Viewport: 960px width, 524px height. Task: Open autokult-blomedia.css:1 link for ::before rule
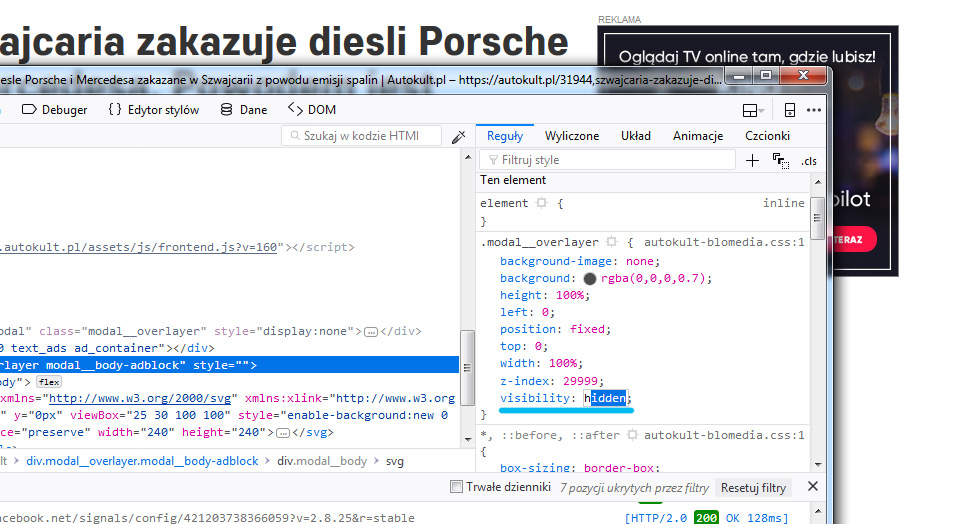724,435
